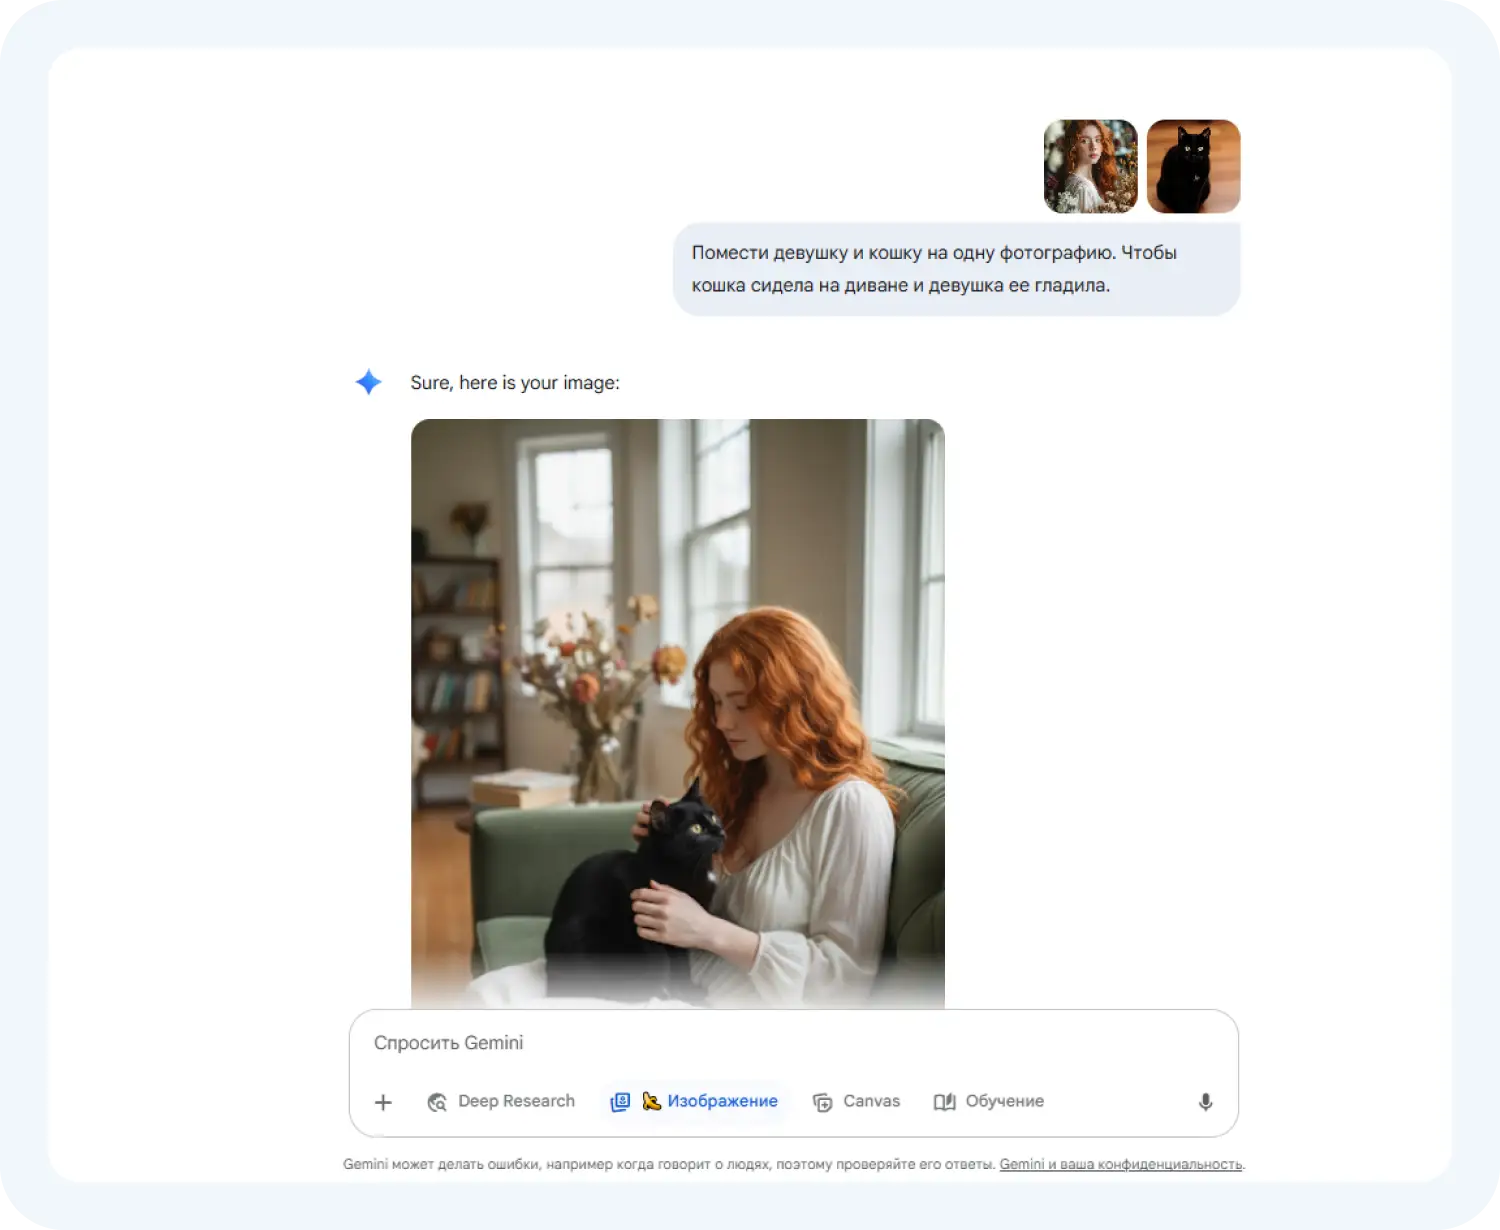Click the image icon left of the banana
This screenshot has width=1500, height=1230.
pos(620,1101)
